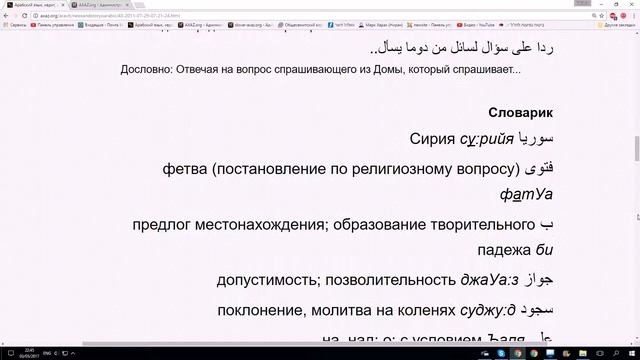Open the Входящие Почта bookmark
The image size is (640, 360).
point(100,25)
